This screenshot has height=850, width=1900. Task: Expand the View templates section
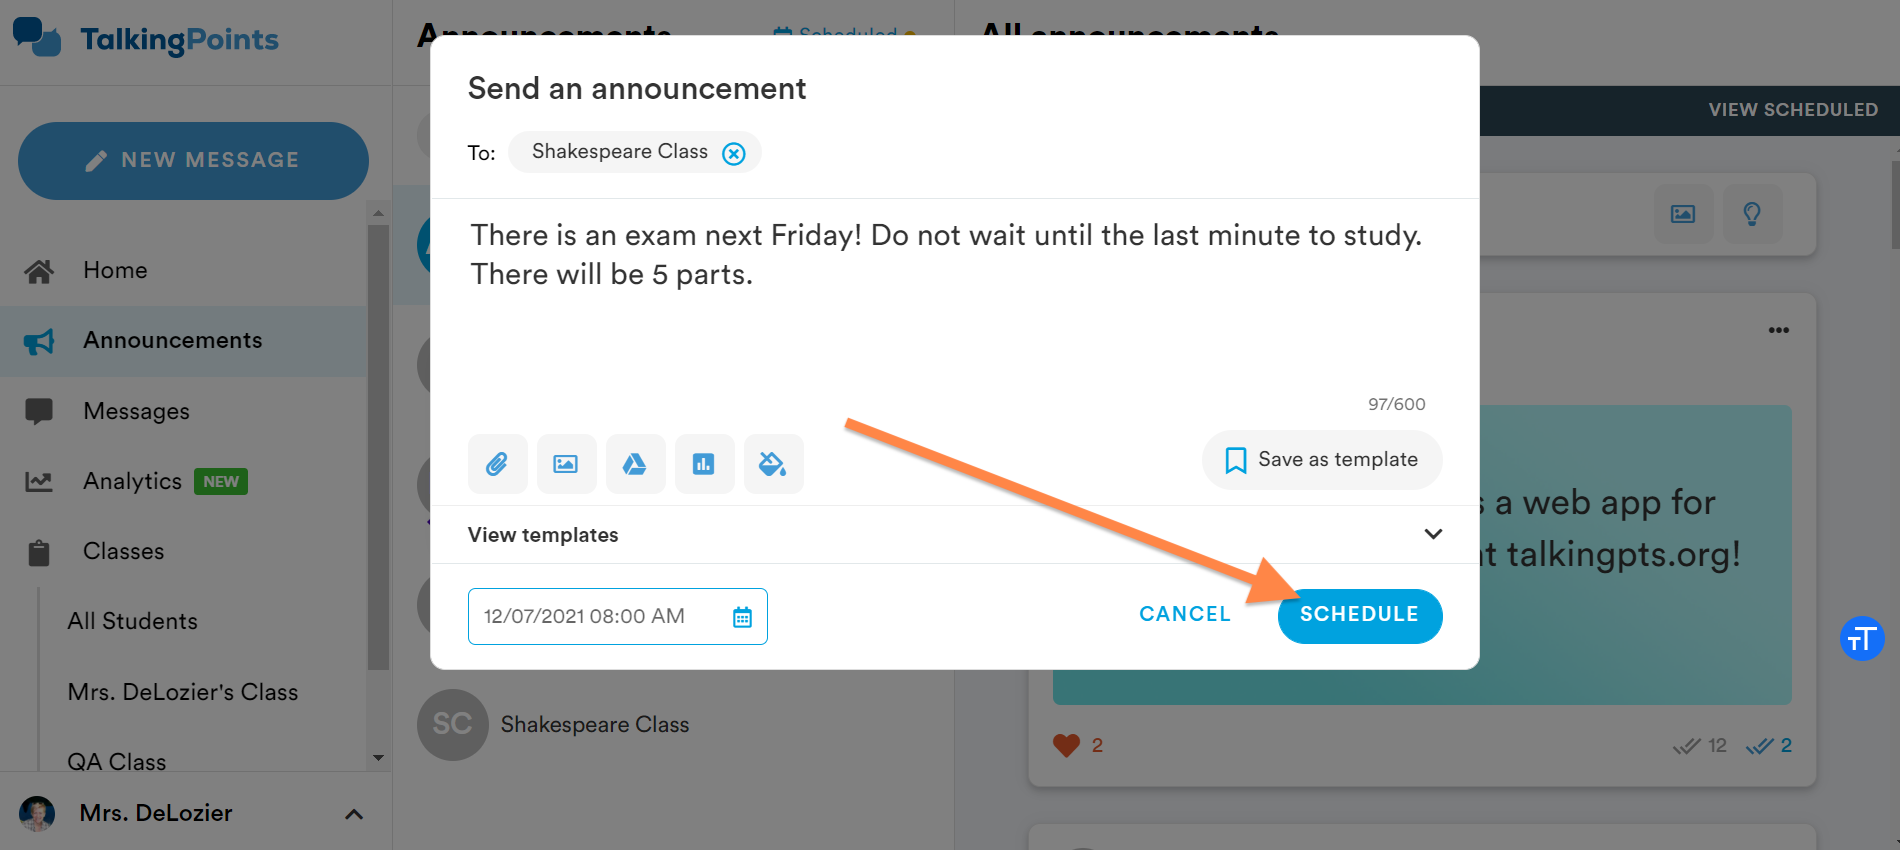(1432, 534)
